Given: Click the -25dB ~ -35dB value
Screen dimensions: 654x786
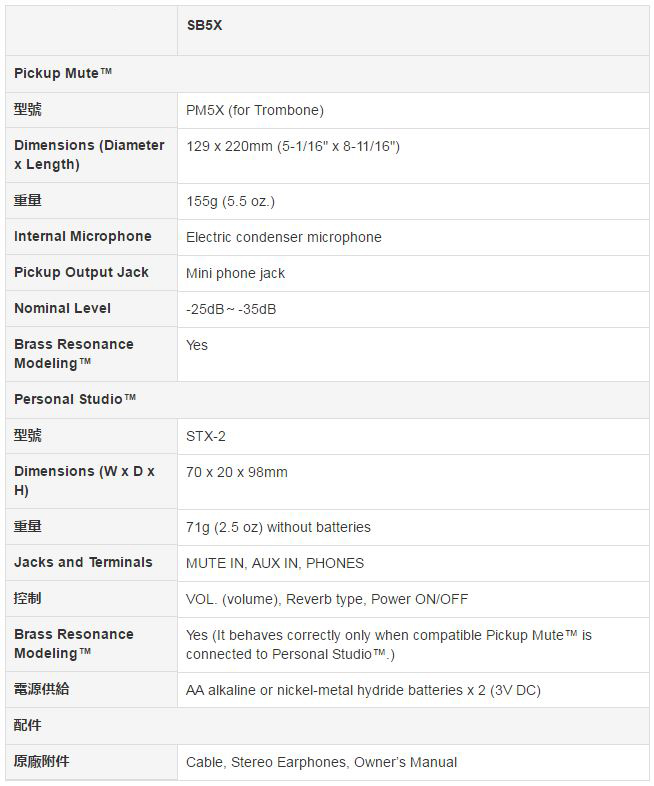Looking at the screenshot, I should 231,309.
